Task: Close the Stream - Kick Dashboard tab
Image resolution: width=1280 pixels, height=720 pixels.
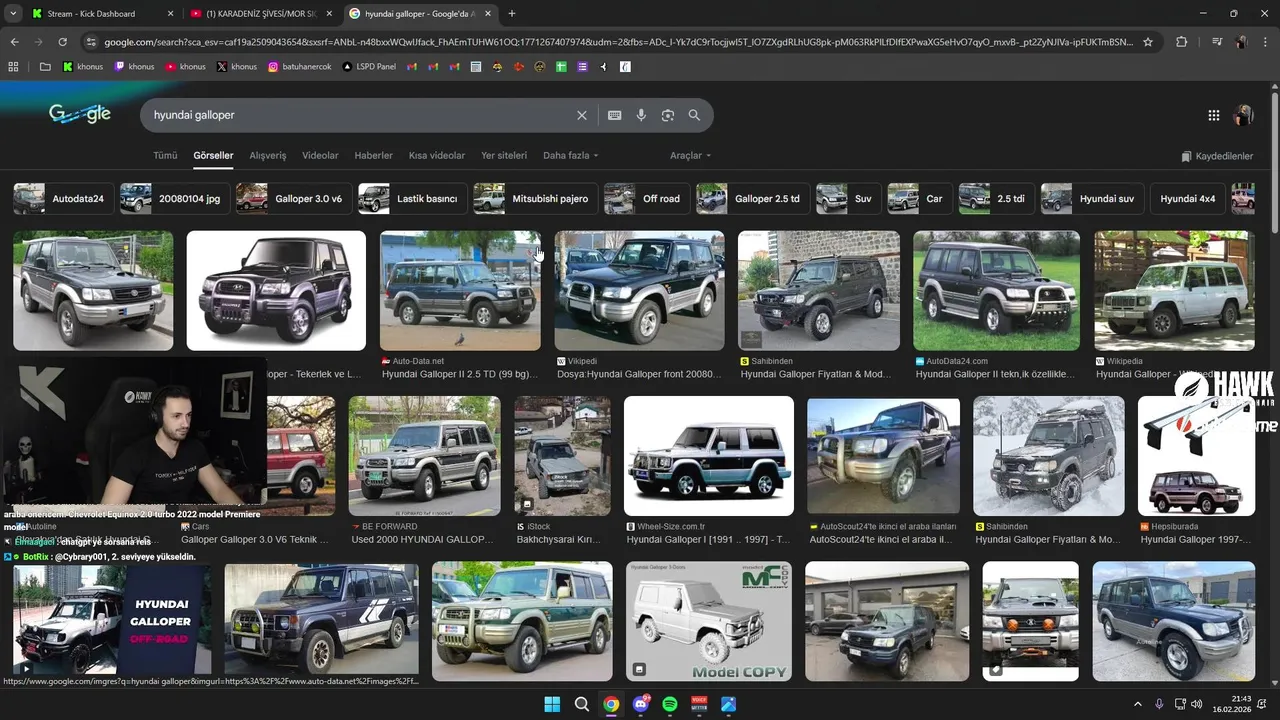Action: point(170,14)
